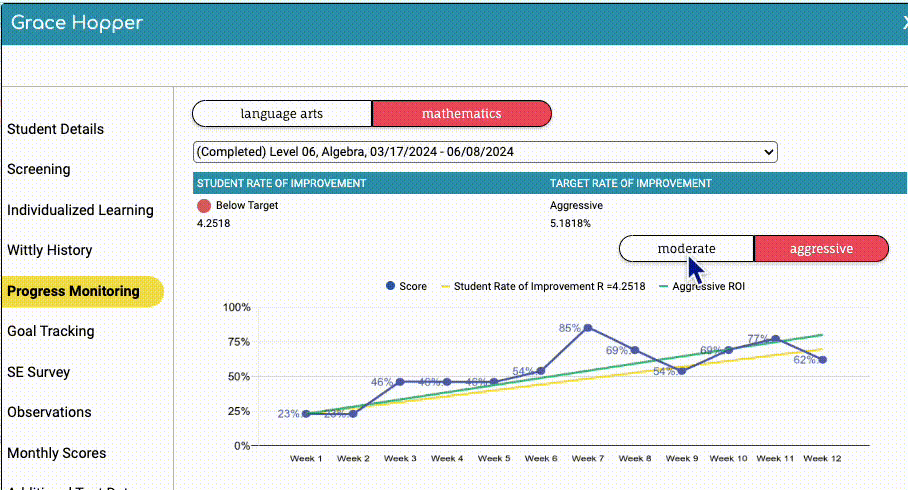The height and width of the screenshot is (490, 908).
Task: Click the Week 8 69% data point
Action: coord(635,350)
